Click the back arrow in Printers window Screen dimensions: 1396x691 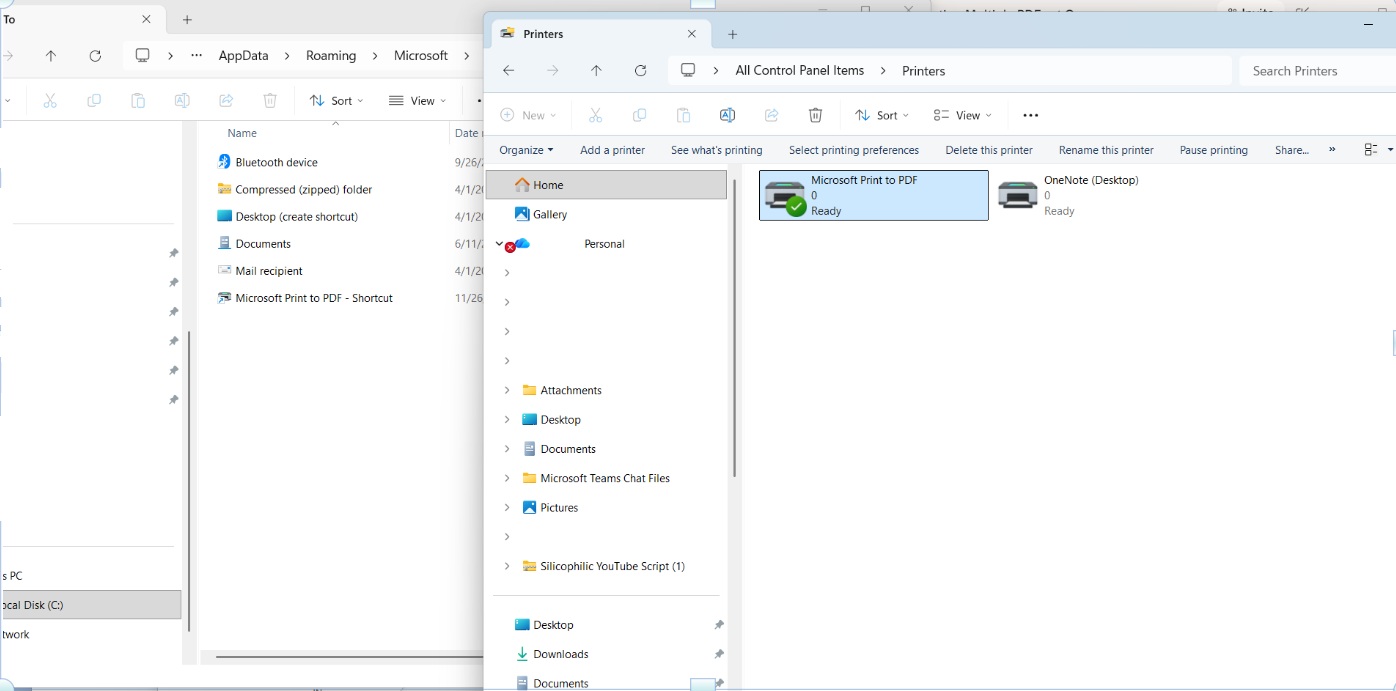[508, 71]
